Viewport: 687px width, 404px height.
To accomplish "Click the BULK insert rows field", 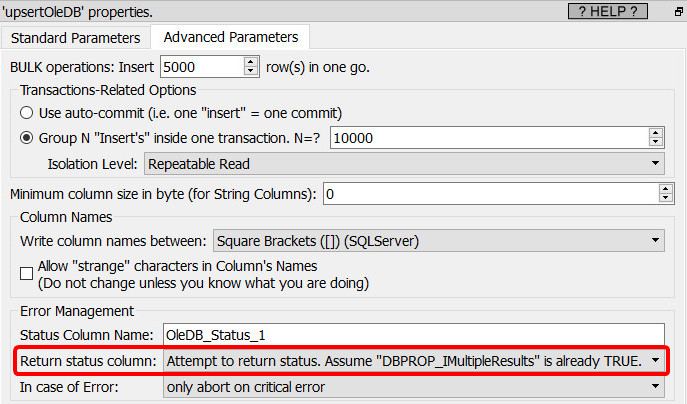I will point(202,67).
